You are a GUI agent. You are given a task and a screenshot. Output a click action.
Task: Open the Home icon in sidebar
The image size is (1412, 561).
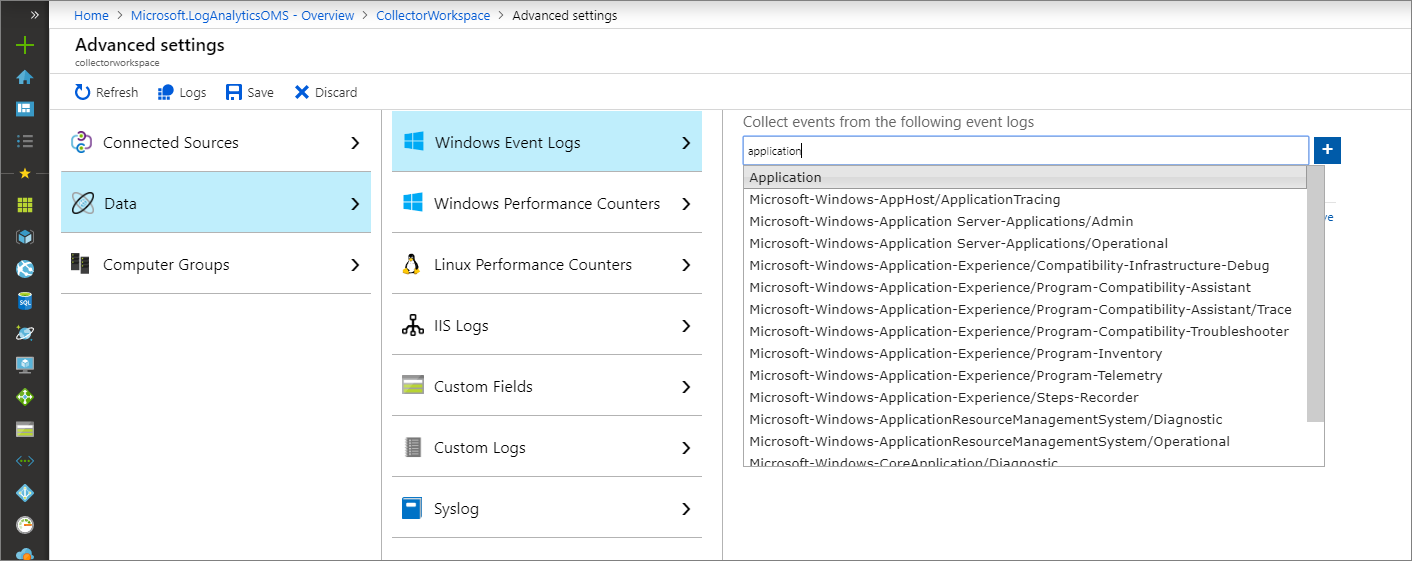click(x=25, y=77)
